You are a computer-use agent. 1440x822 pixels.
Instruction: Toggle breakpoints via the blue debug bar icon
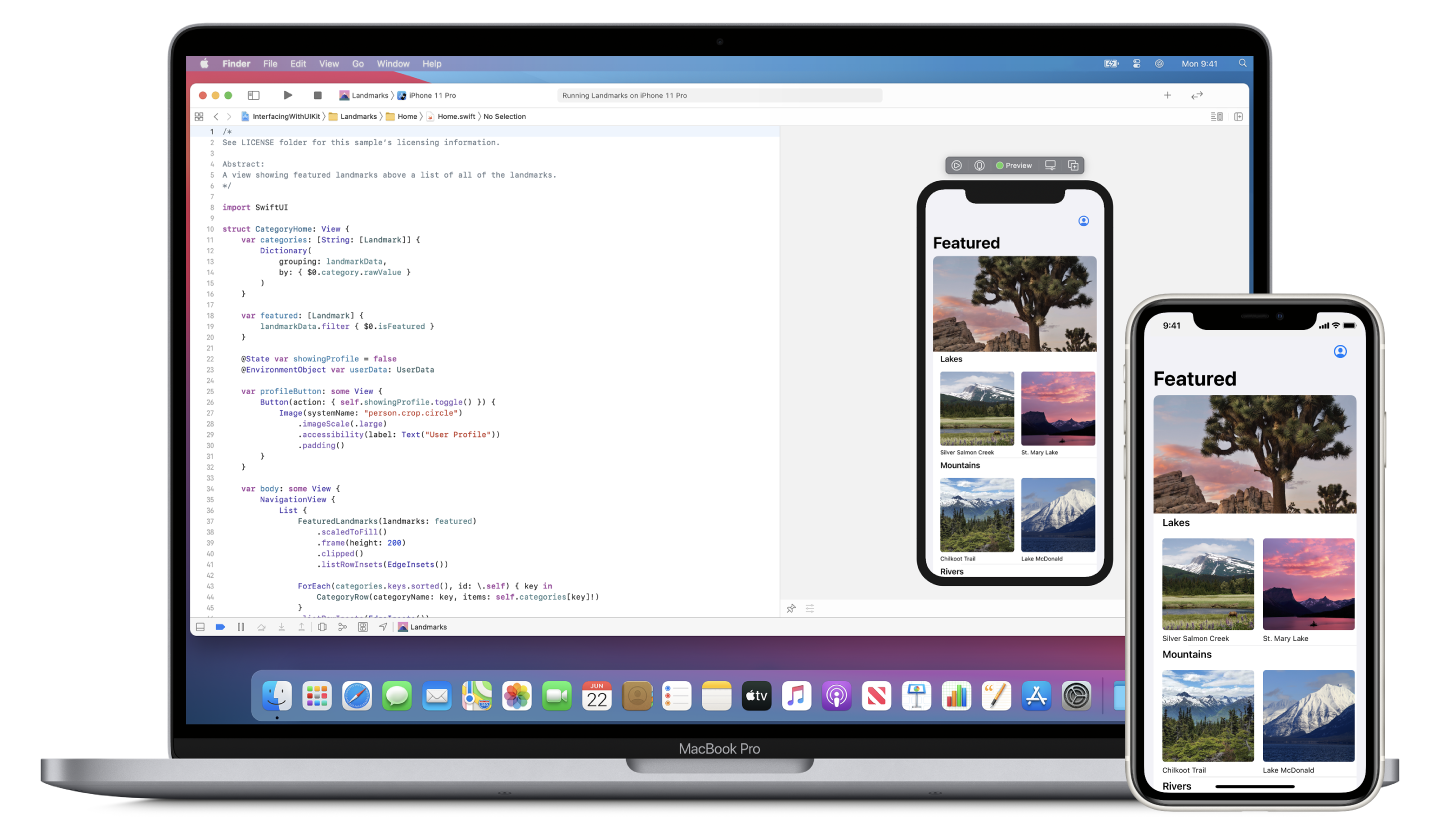click(x=221, y=627)
